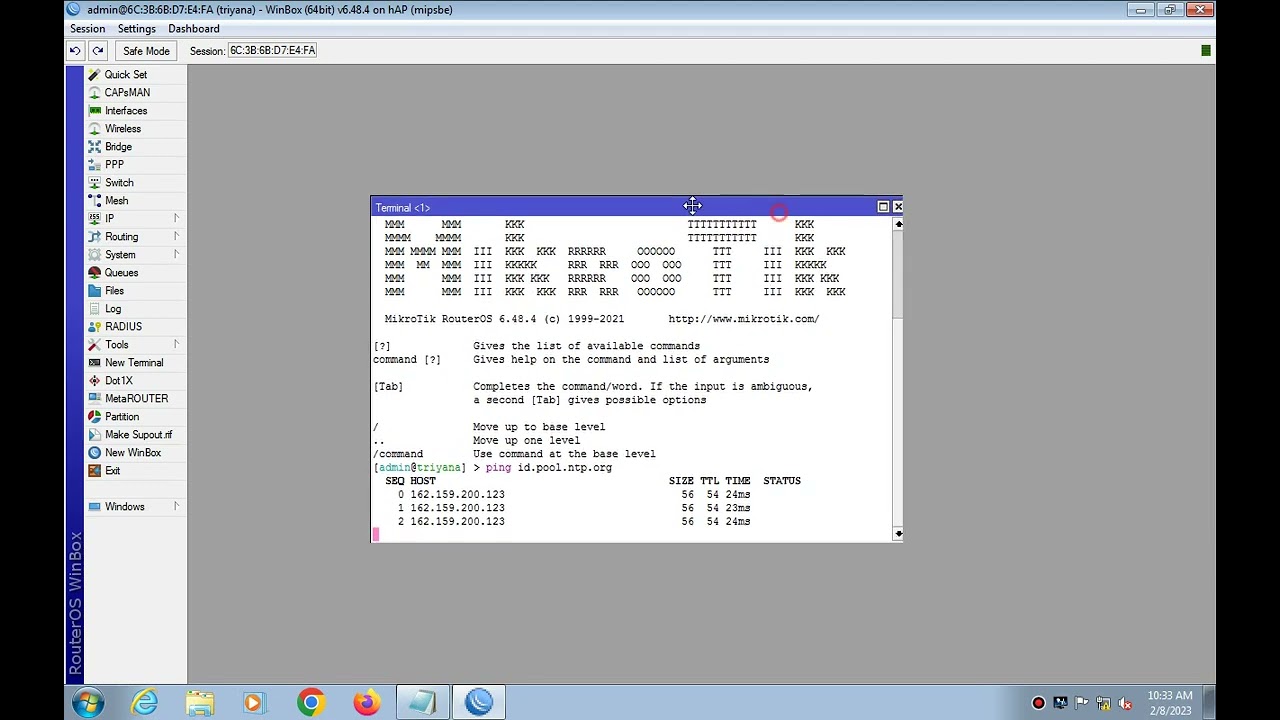1280x720 pixels.
Task: Click the Redo arrow in toolbar
Action: pos(97,51)
